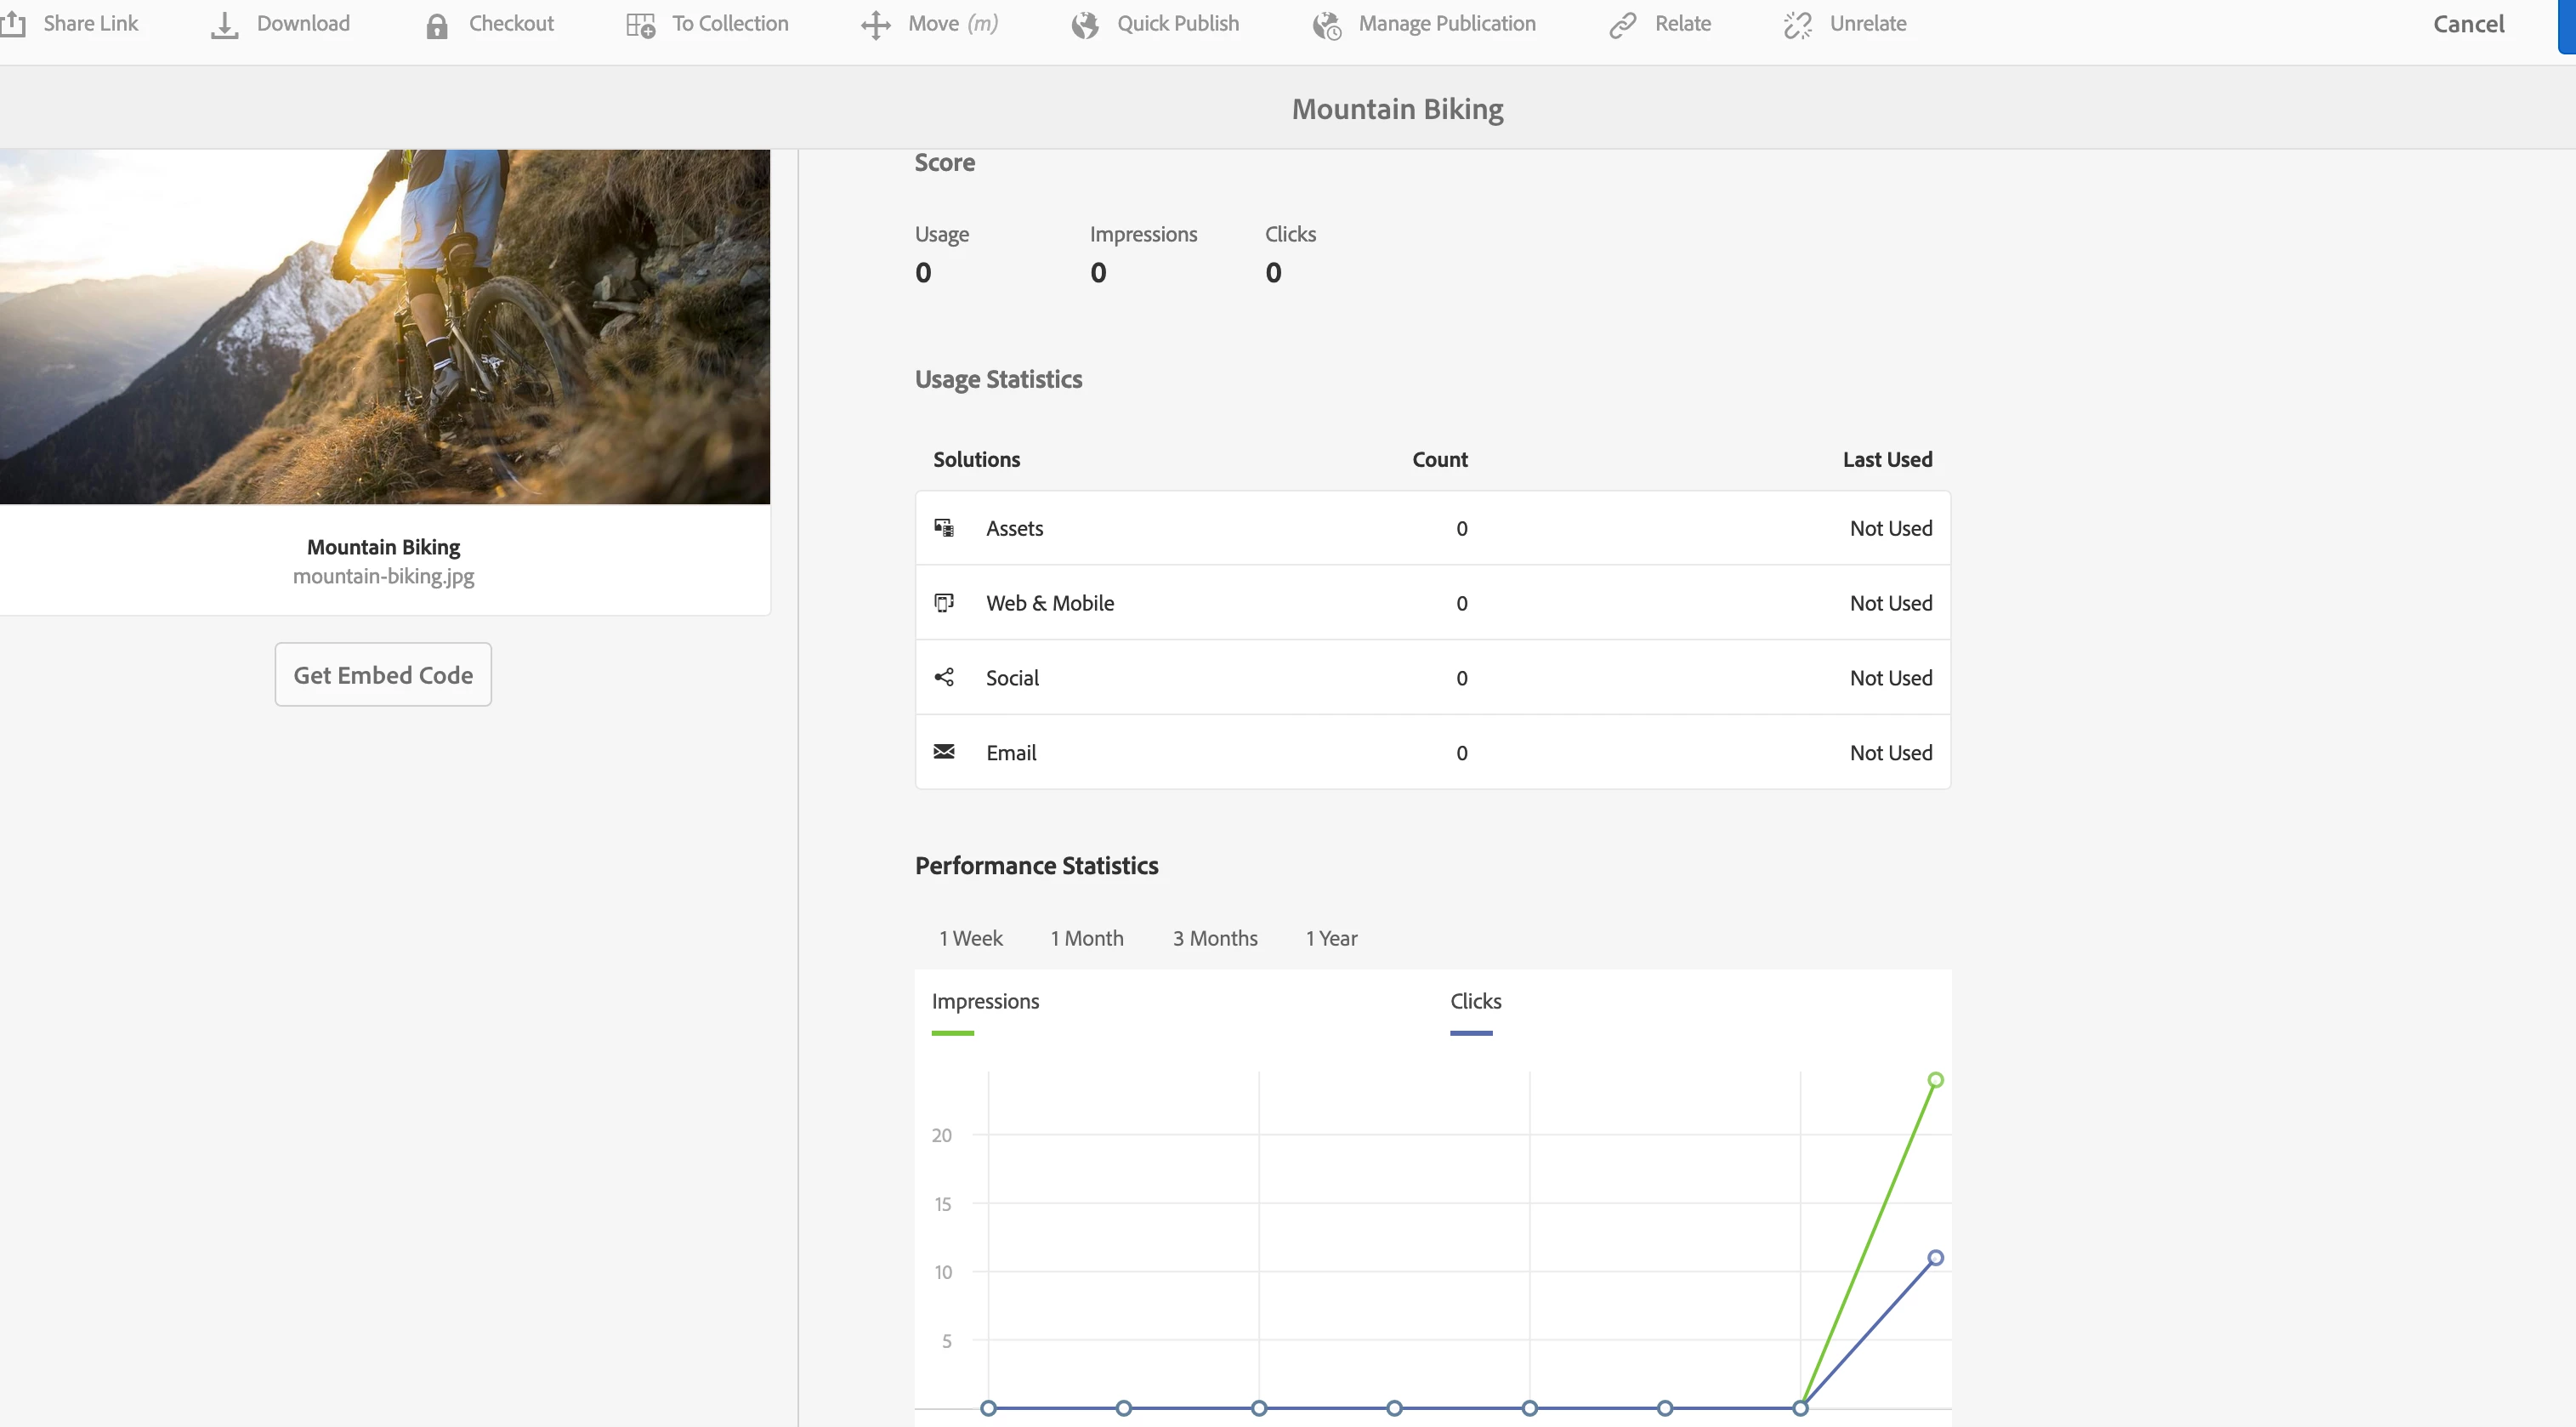Screen dimensions: 2576x1427
Task: Toggle the Clicks blue legend line
Action: 1470,1033
